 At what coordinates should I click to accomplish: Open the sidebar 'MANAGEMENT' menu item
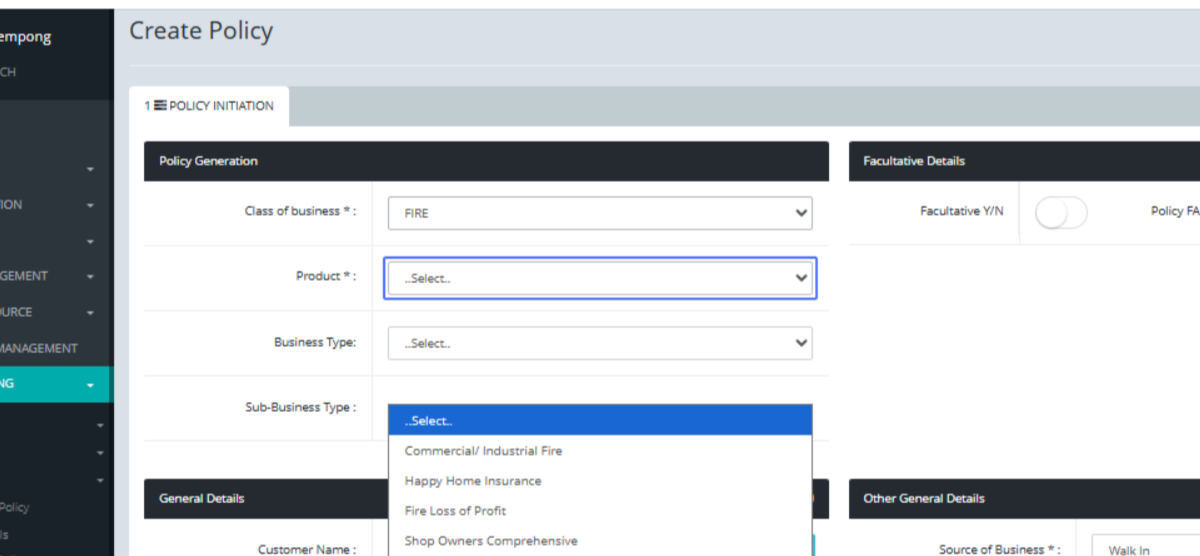coord(40,349)
